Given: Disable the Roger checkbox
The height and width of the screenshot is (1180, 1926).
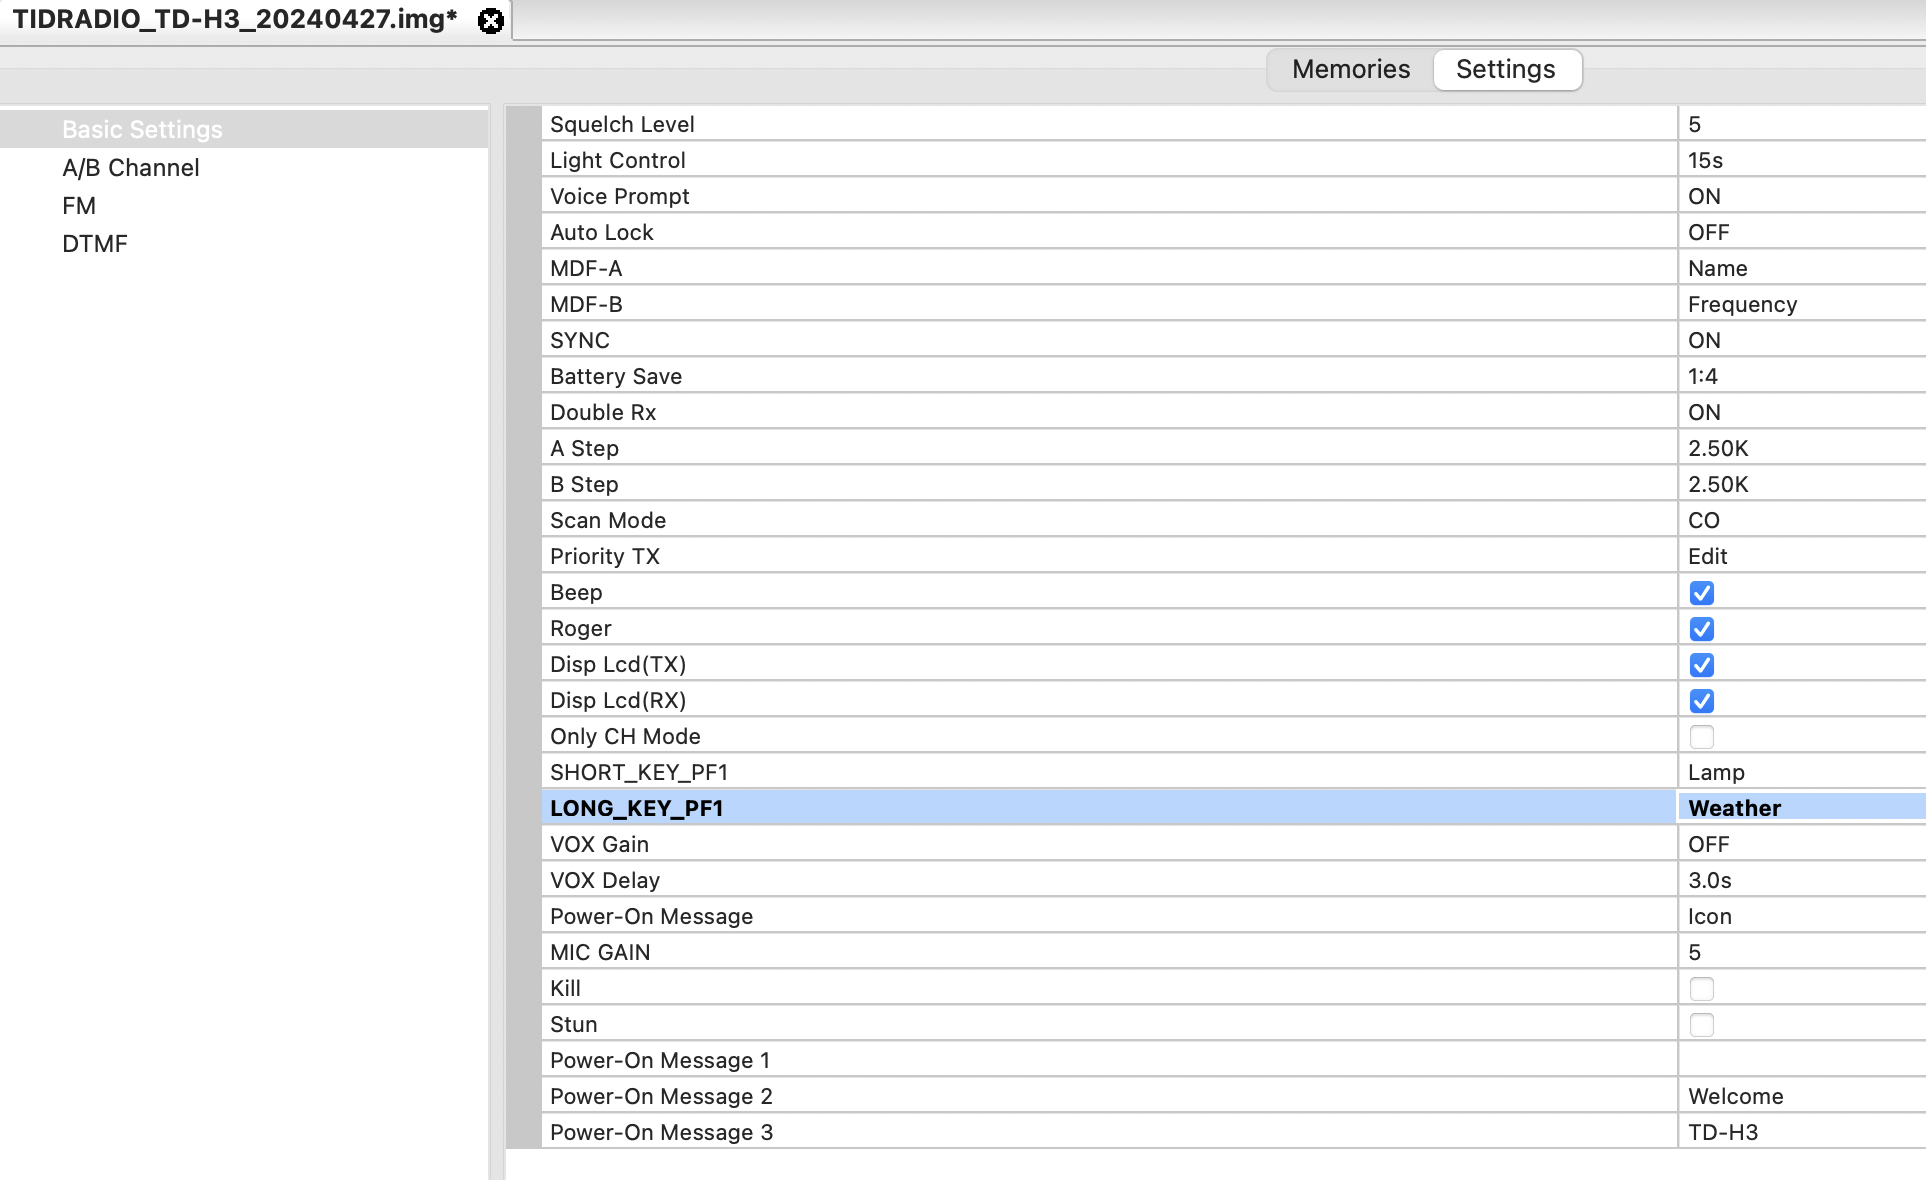Looking at the screenshot, I should [1701, 629].
